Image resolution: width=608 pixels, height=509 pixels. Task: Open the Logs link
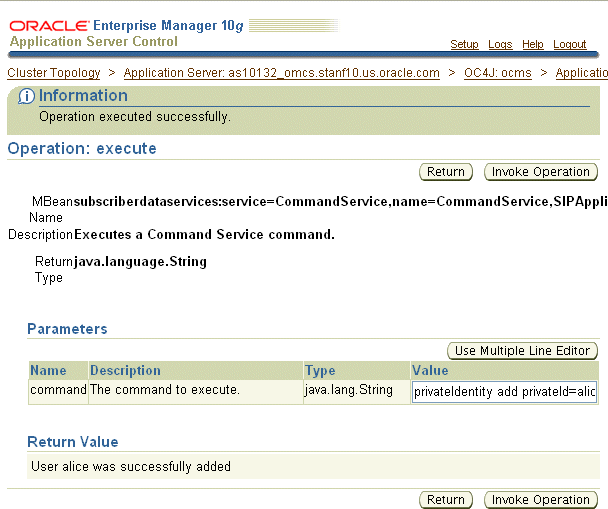point(500,44)
